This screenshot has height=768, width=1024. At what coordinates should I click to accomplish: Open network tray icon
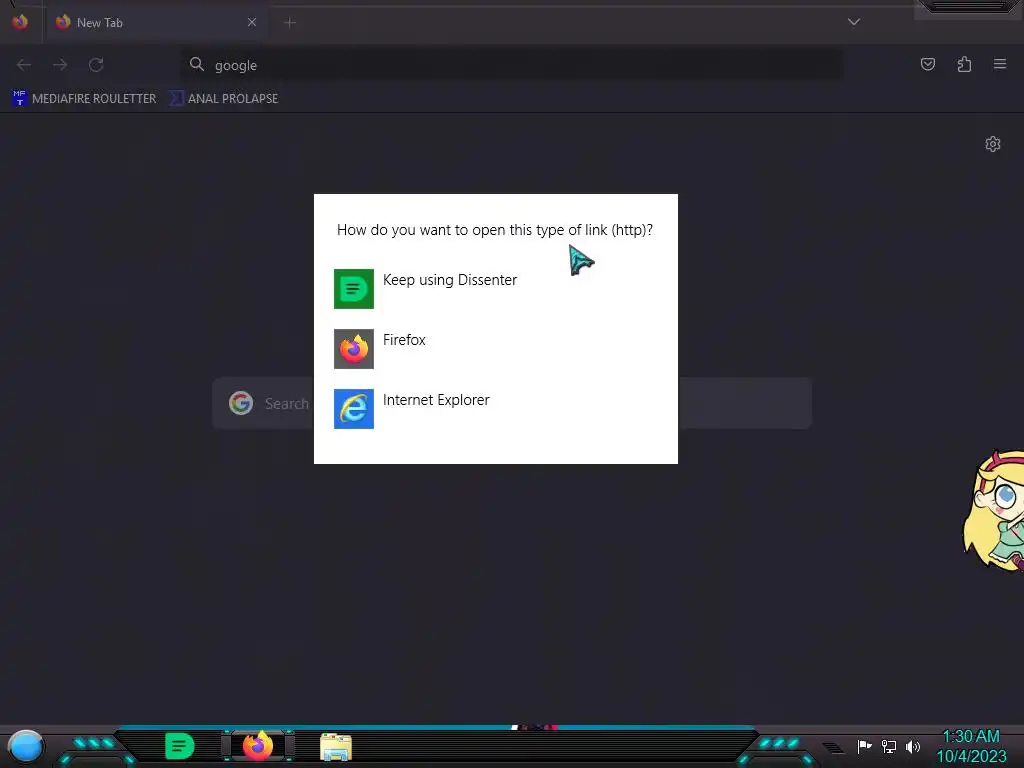tap(889, 746)
